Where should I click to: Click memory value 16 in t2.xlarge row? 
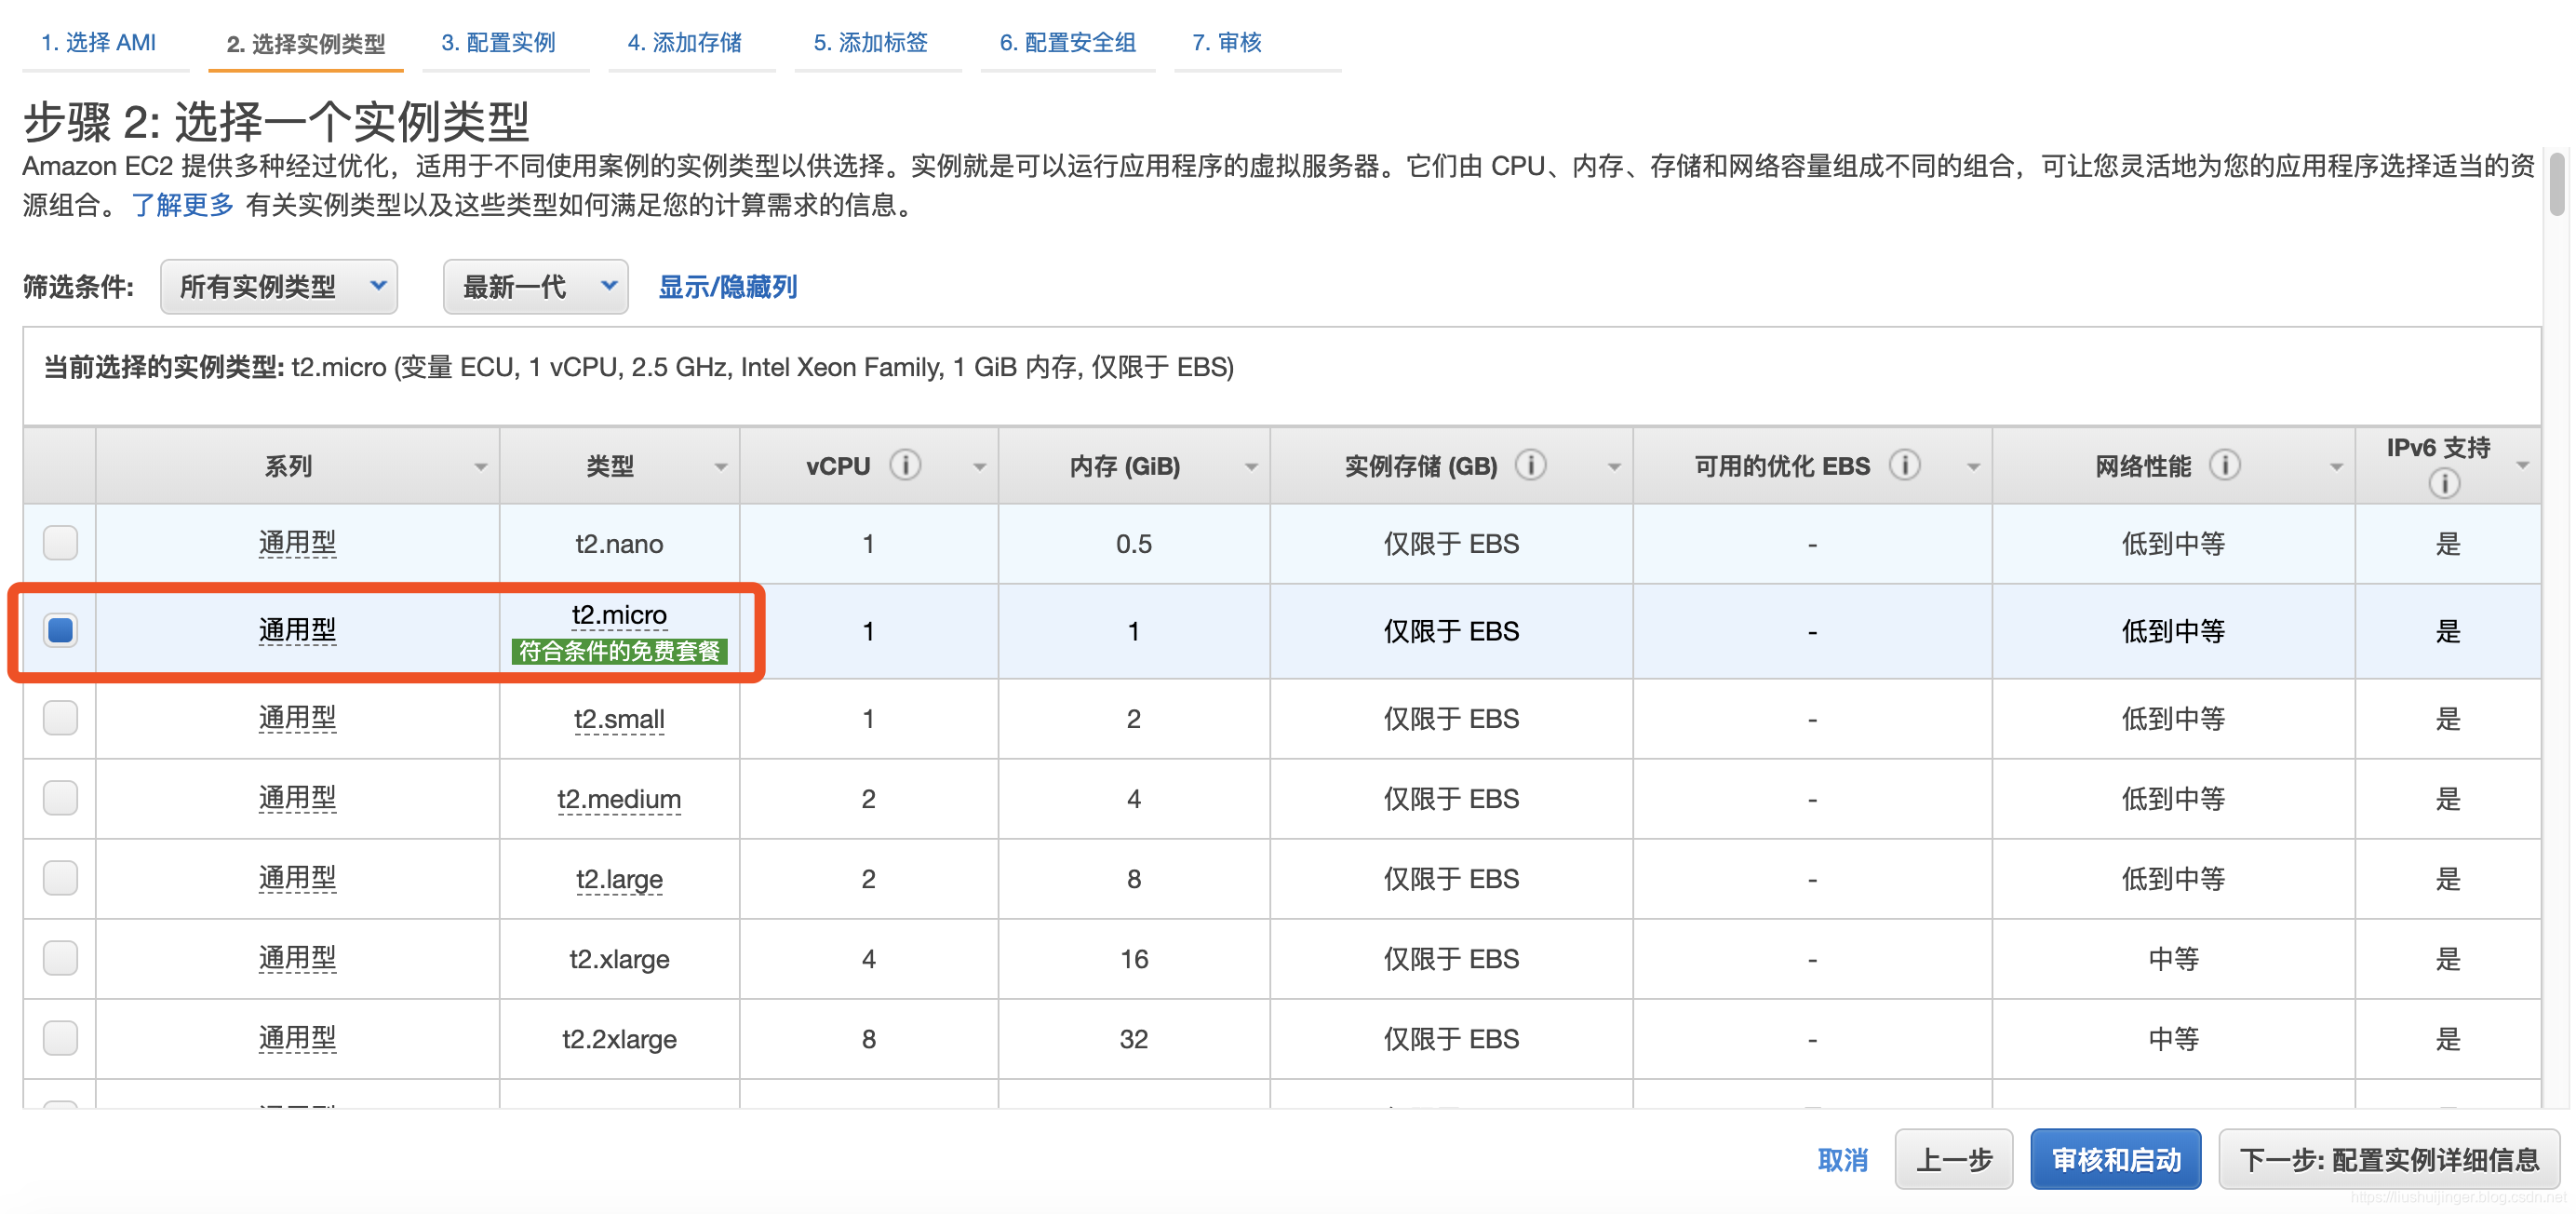click(1133, 959)
